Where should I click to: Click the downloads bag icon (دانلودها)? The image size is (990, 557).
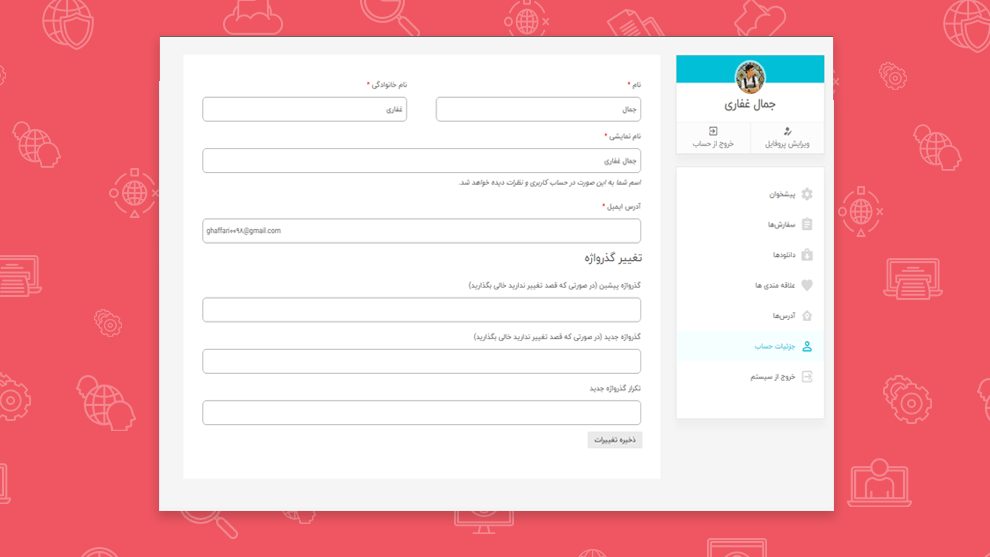[807, 255]
